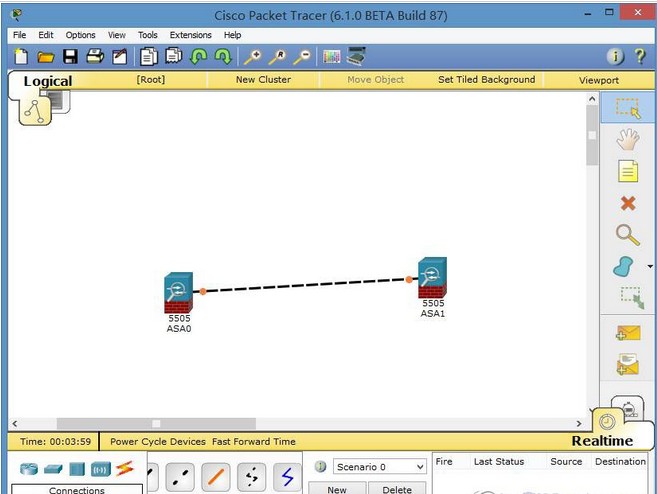Open the Scenario 0 dropdown

(x=380, y=467)
